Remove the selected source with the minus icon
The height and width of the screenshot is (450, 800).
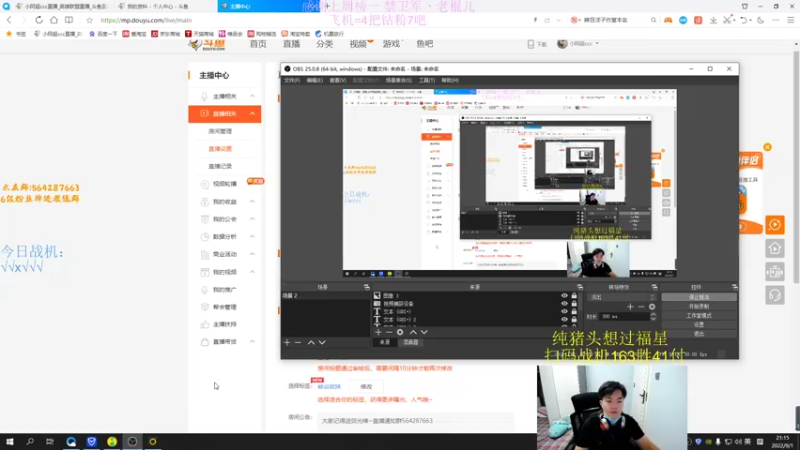click(389, 332)
